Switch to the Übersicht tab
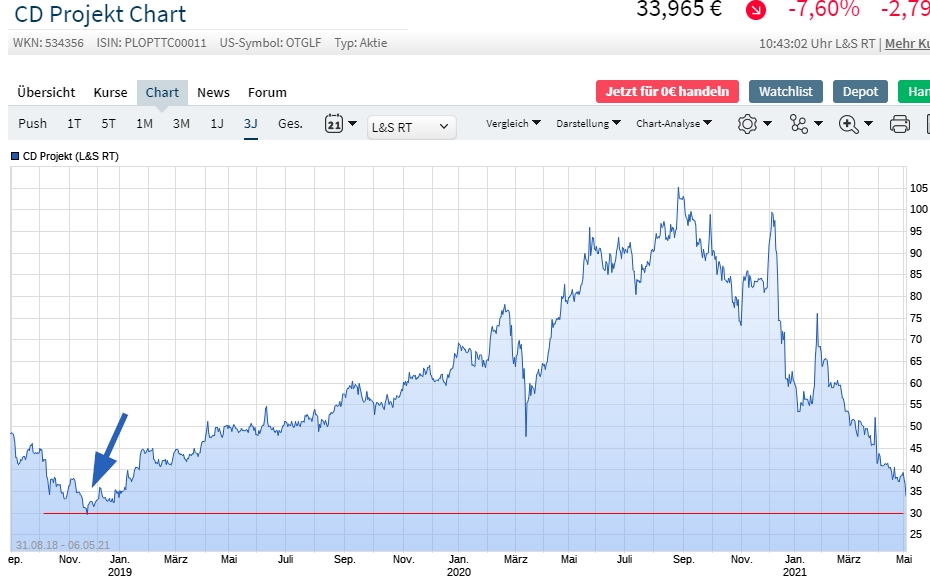930x582 pixels. 46,92
